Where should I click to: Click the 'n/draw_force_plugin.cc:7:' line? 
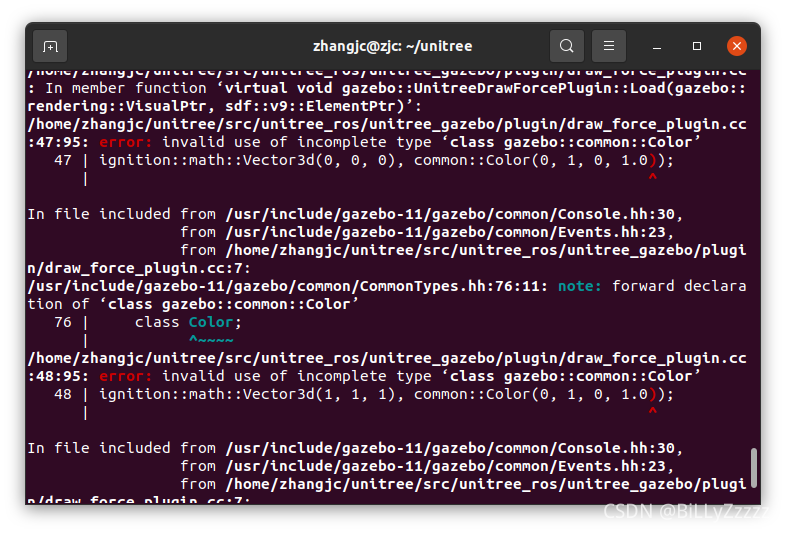pyautogui.click(x=139, y=268)
